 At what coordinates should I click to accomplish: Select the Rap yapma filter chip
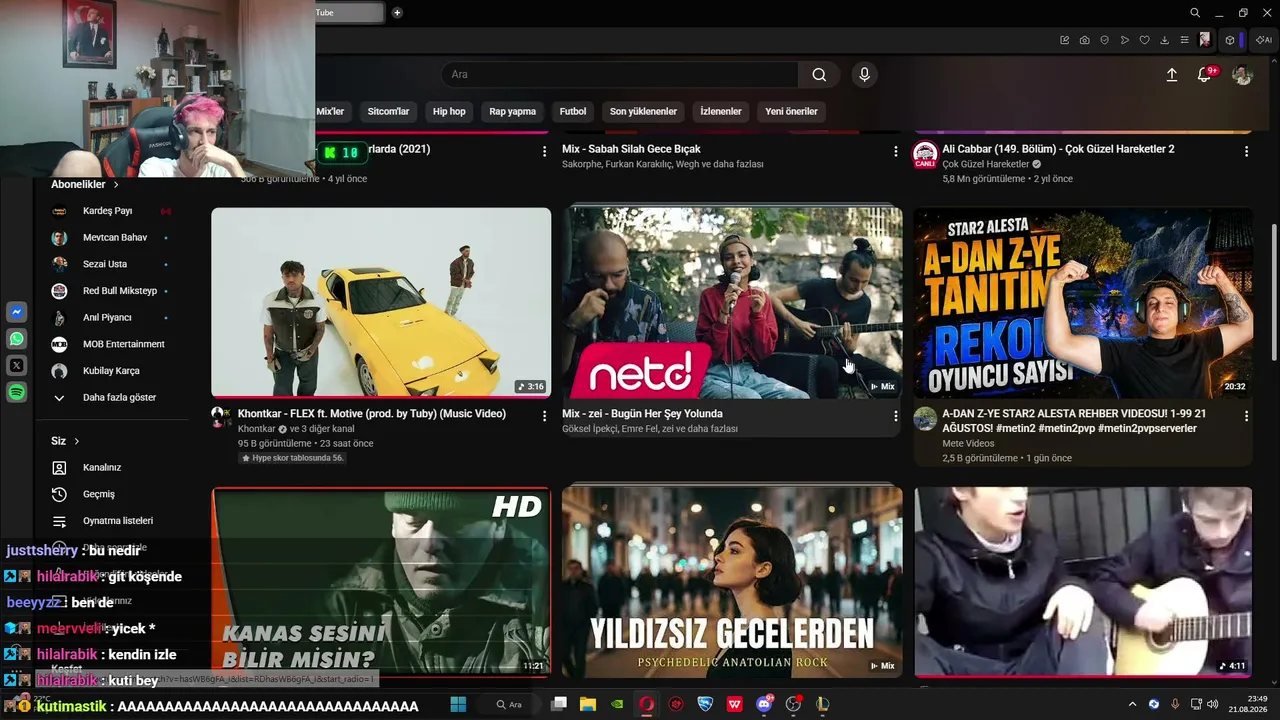point(513,112)
